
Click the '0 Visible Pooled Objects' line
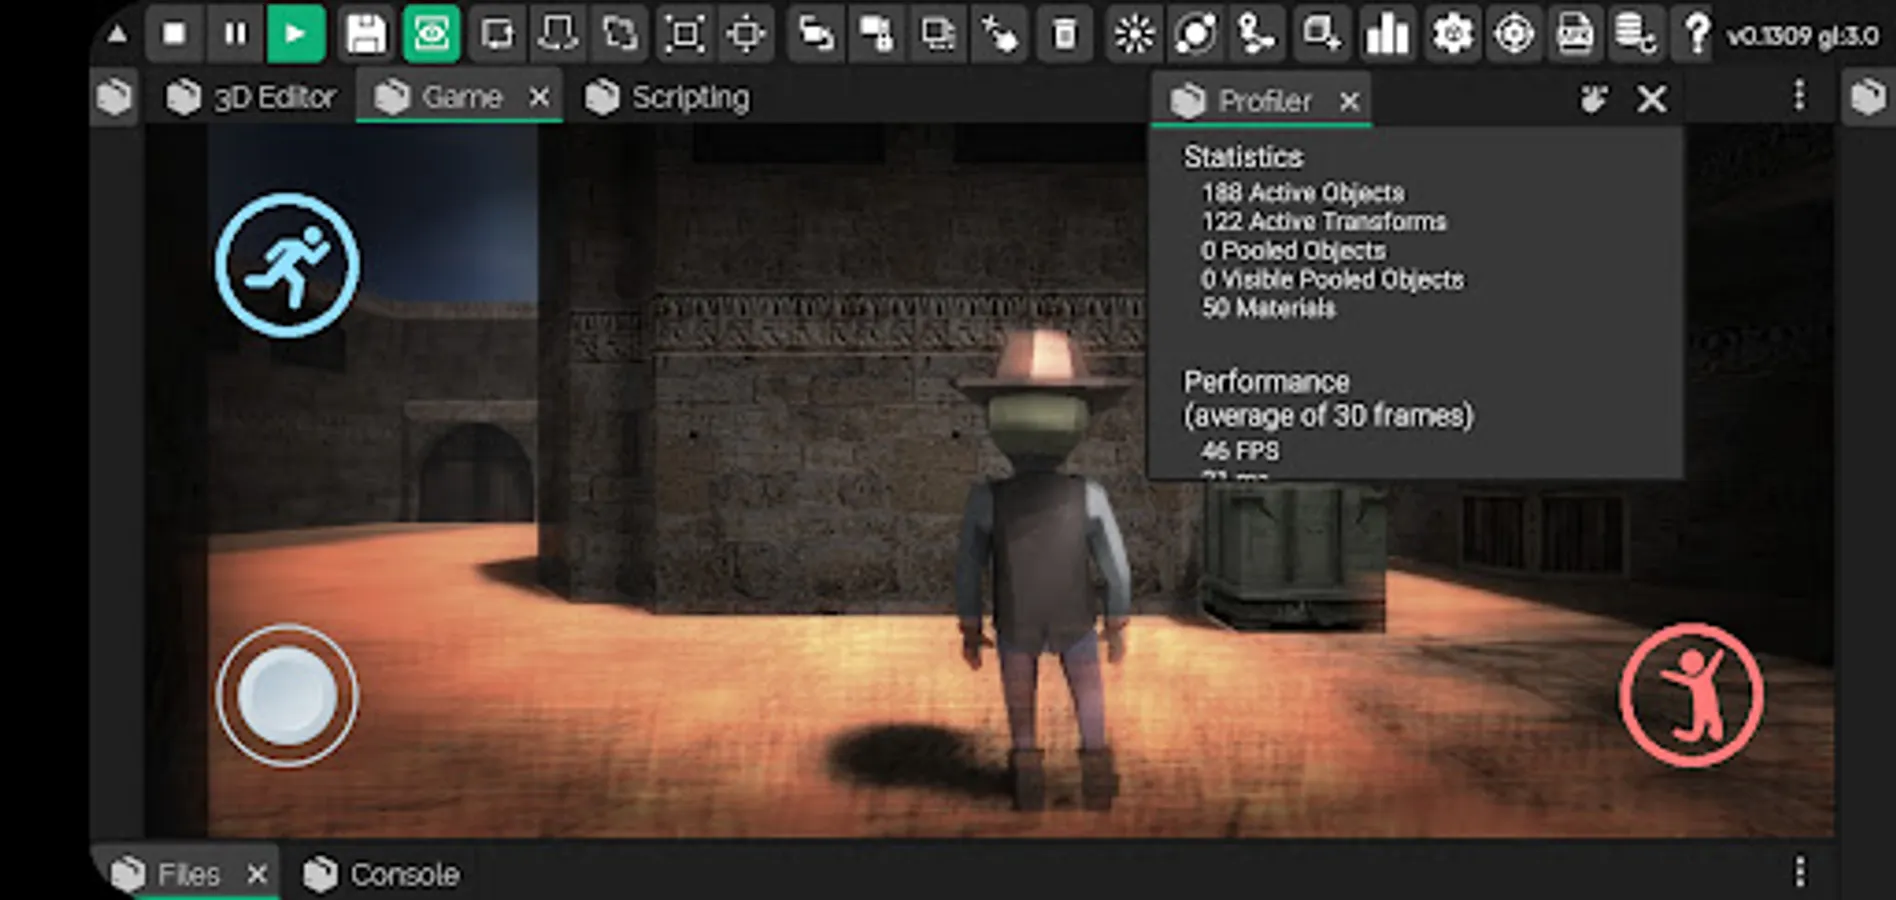pos(1332,280)
